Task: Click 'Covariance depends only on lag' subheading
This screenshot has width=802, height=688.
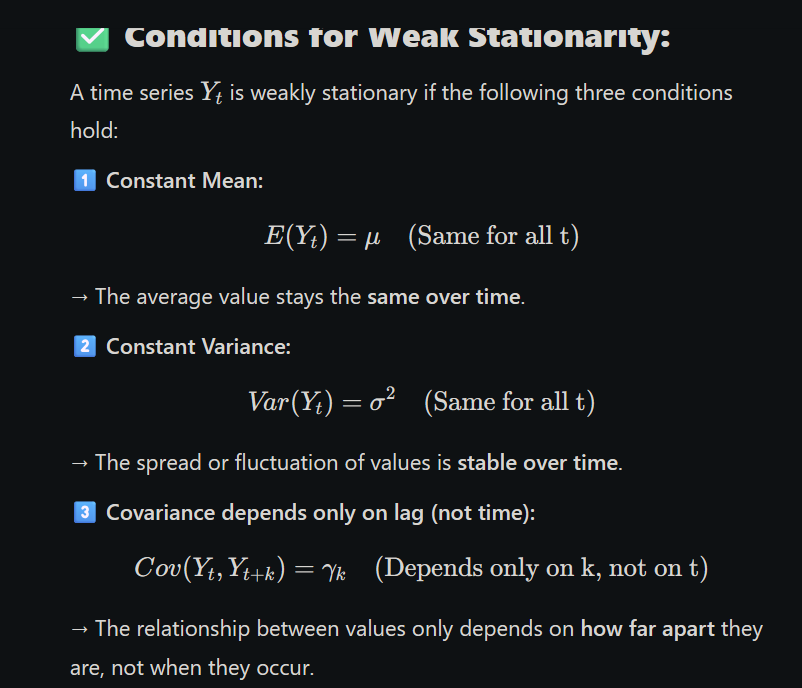Action: click(321, 513)
